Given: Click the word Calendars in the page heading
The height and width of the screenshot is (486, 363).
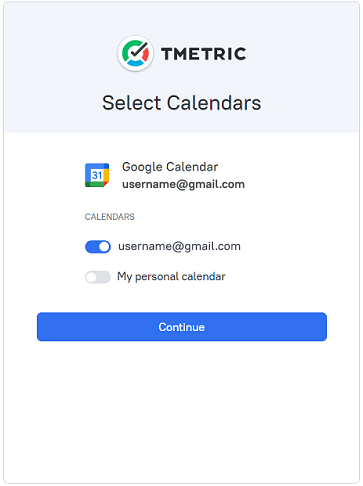Looking at the screenshot, I should [x=214, y=103].
